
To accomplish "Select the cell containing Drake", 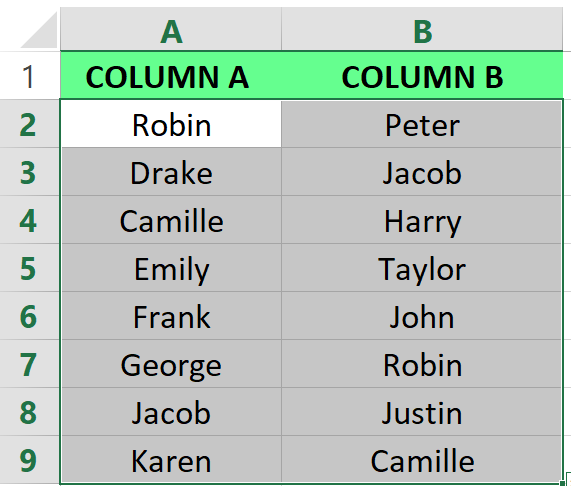I will pos(172,172).
